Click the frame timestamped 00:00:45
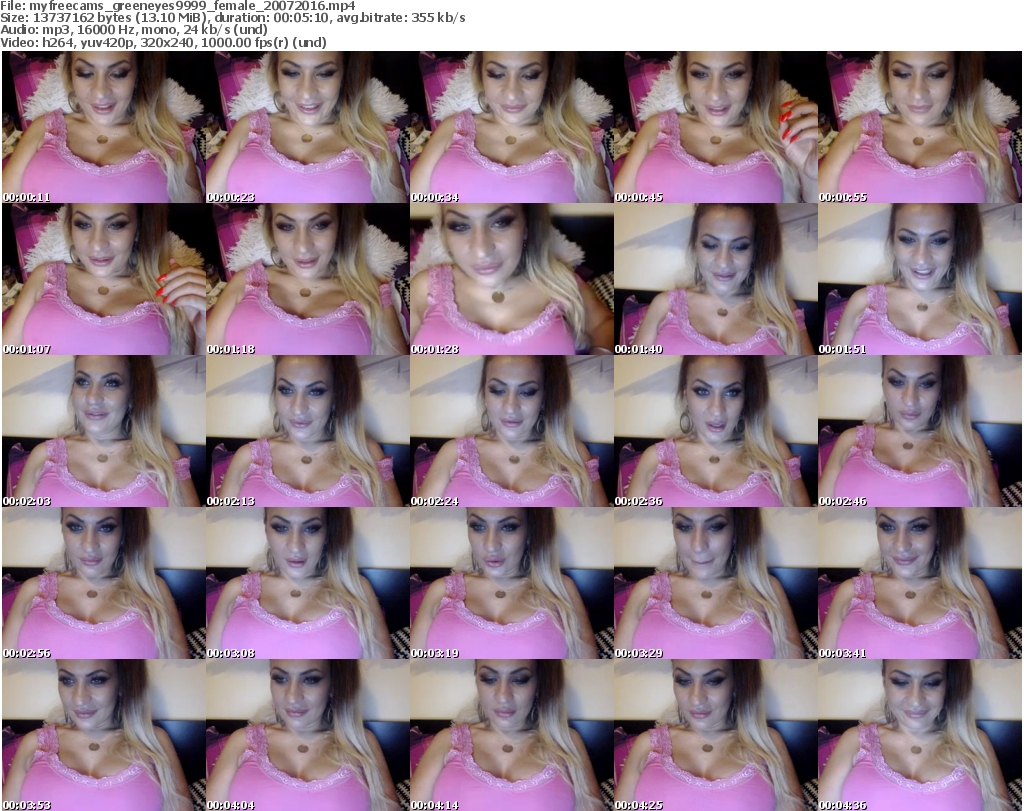 (715, 127)
